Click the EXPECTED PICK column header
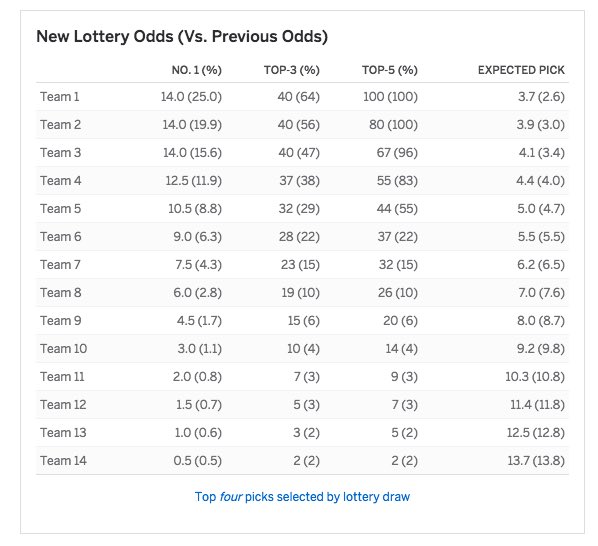Viewport: 598px width, 546px height. click(x=521, y=70)
